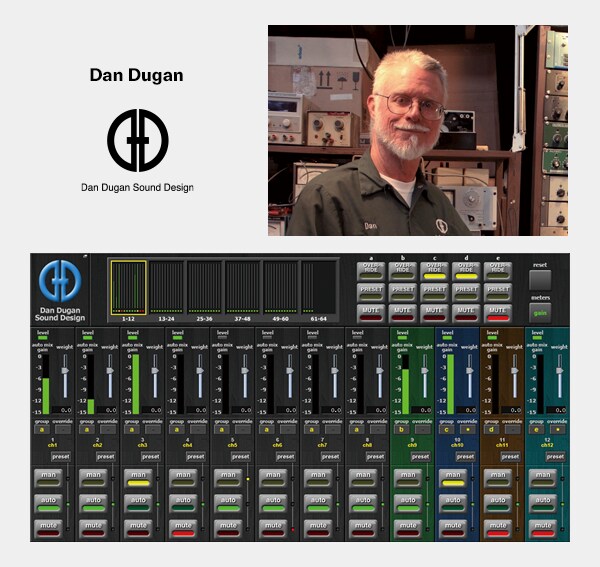Click the weight fader on channel 1
The image size is (600, 567).
pyautogui.click(x=65, y=372)
